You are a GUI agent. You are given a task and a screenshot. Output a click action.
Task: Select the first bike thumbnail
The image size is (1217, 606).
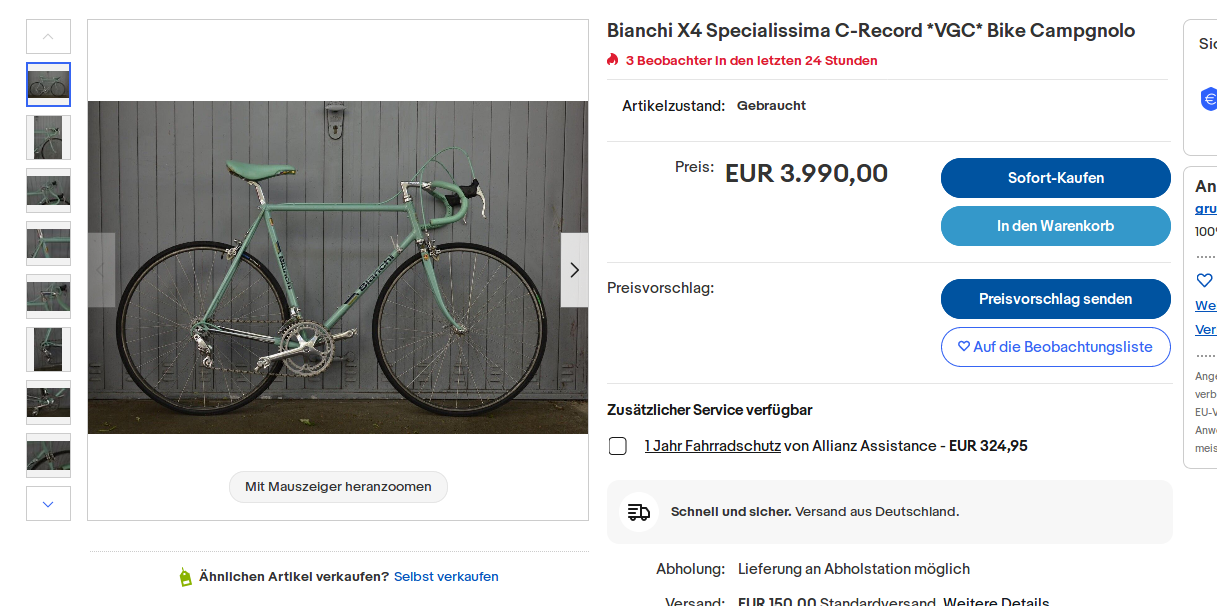(x=48, y=85)
